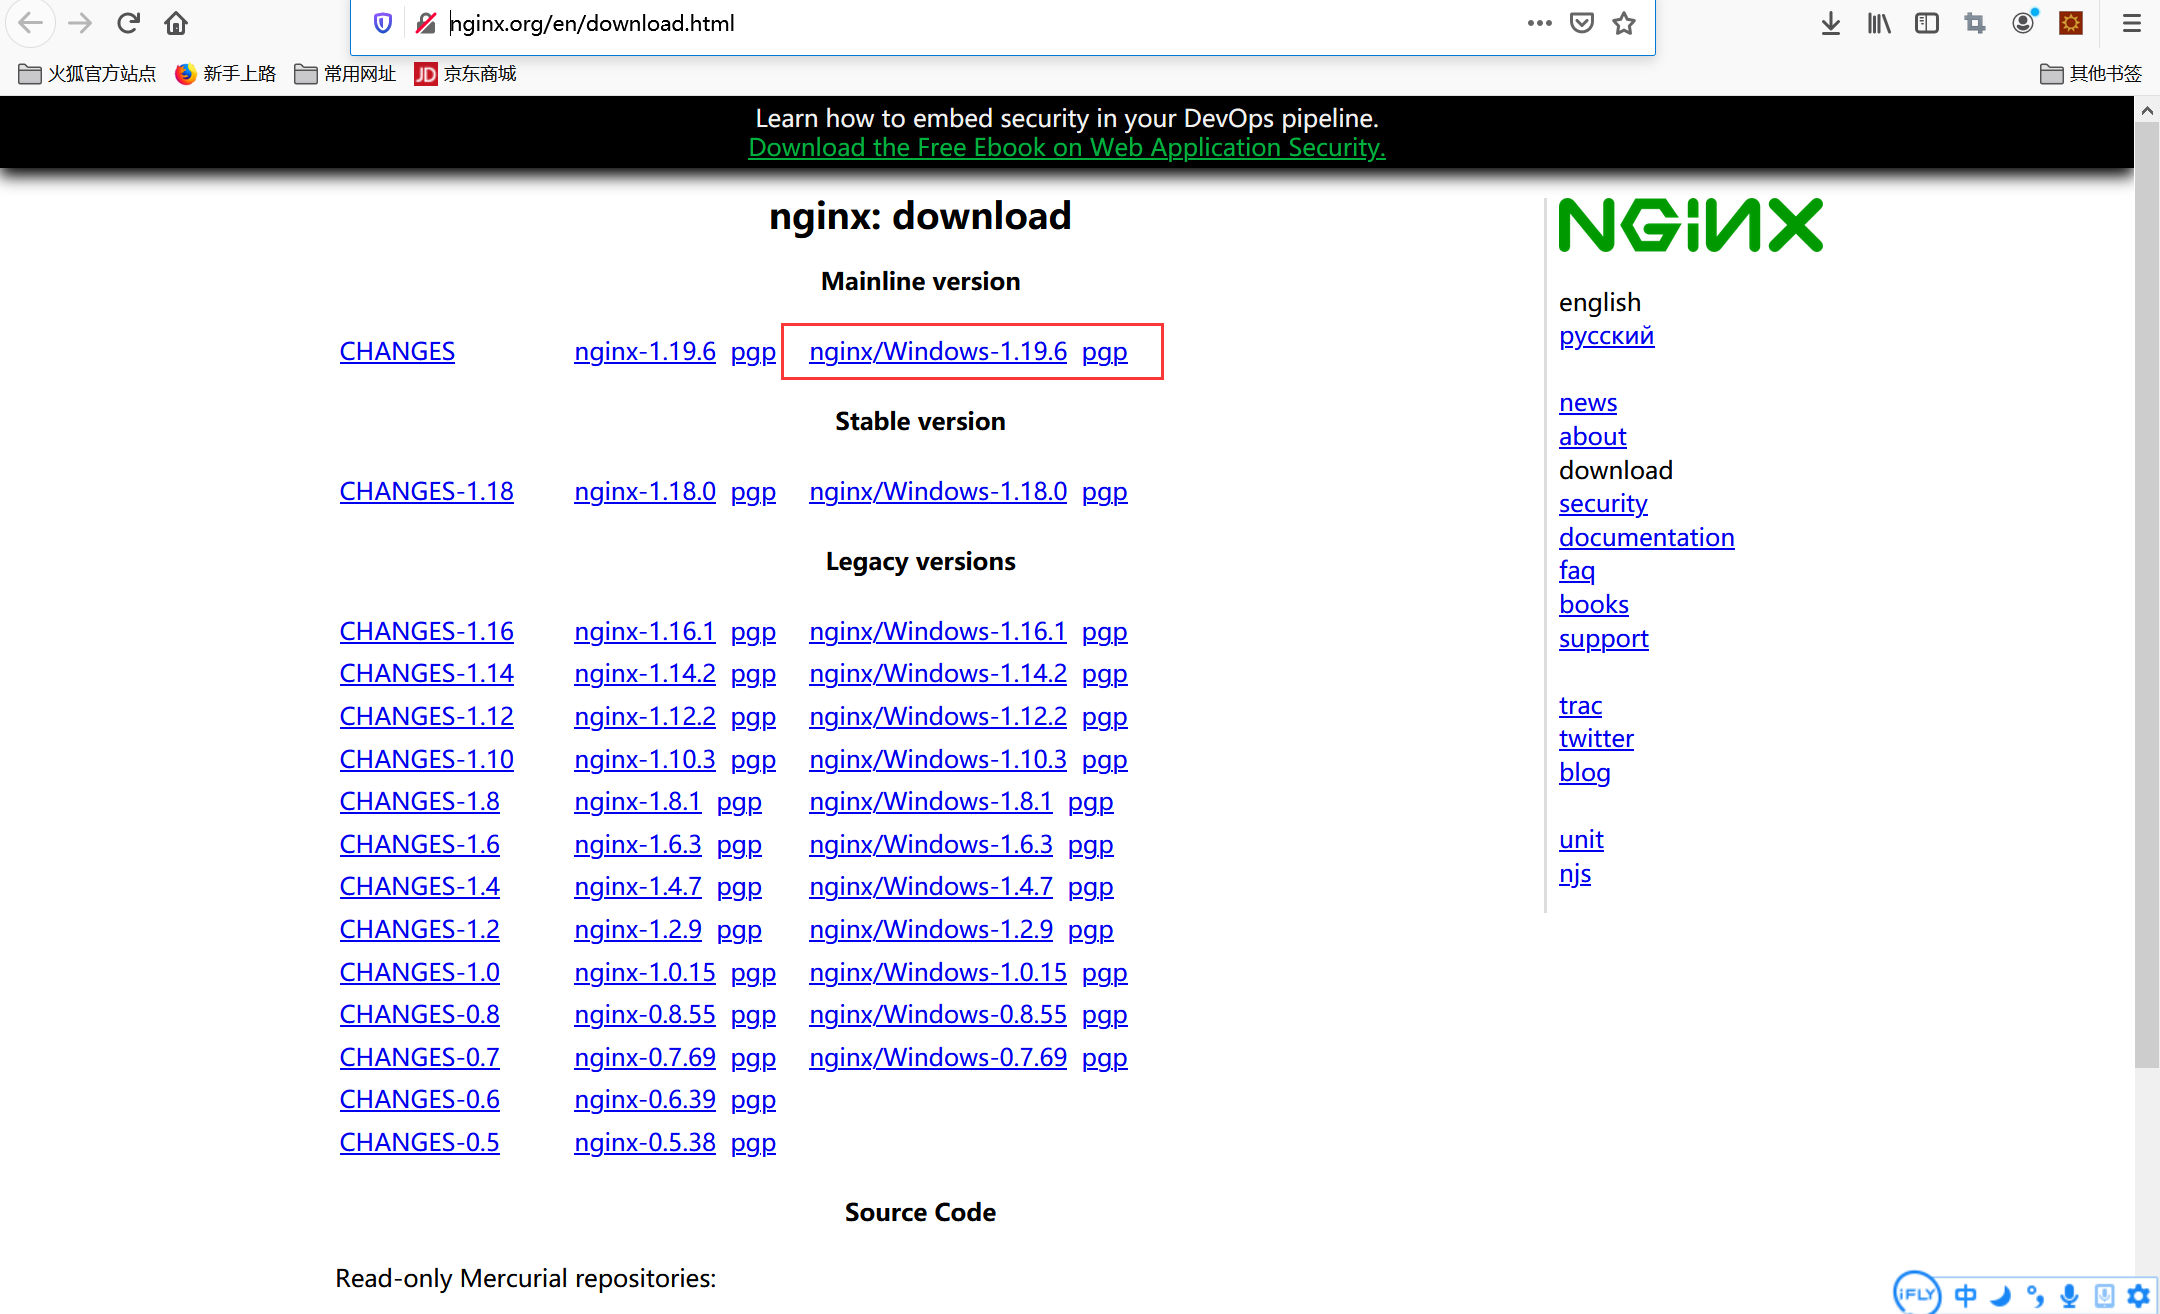Image resolution: width=2160 pixels, height=1314 pixels.
Task: Show the insecure connection lock info
Action: coord(426,23)
